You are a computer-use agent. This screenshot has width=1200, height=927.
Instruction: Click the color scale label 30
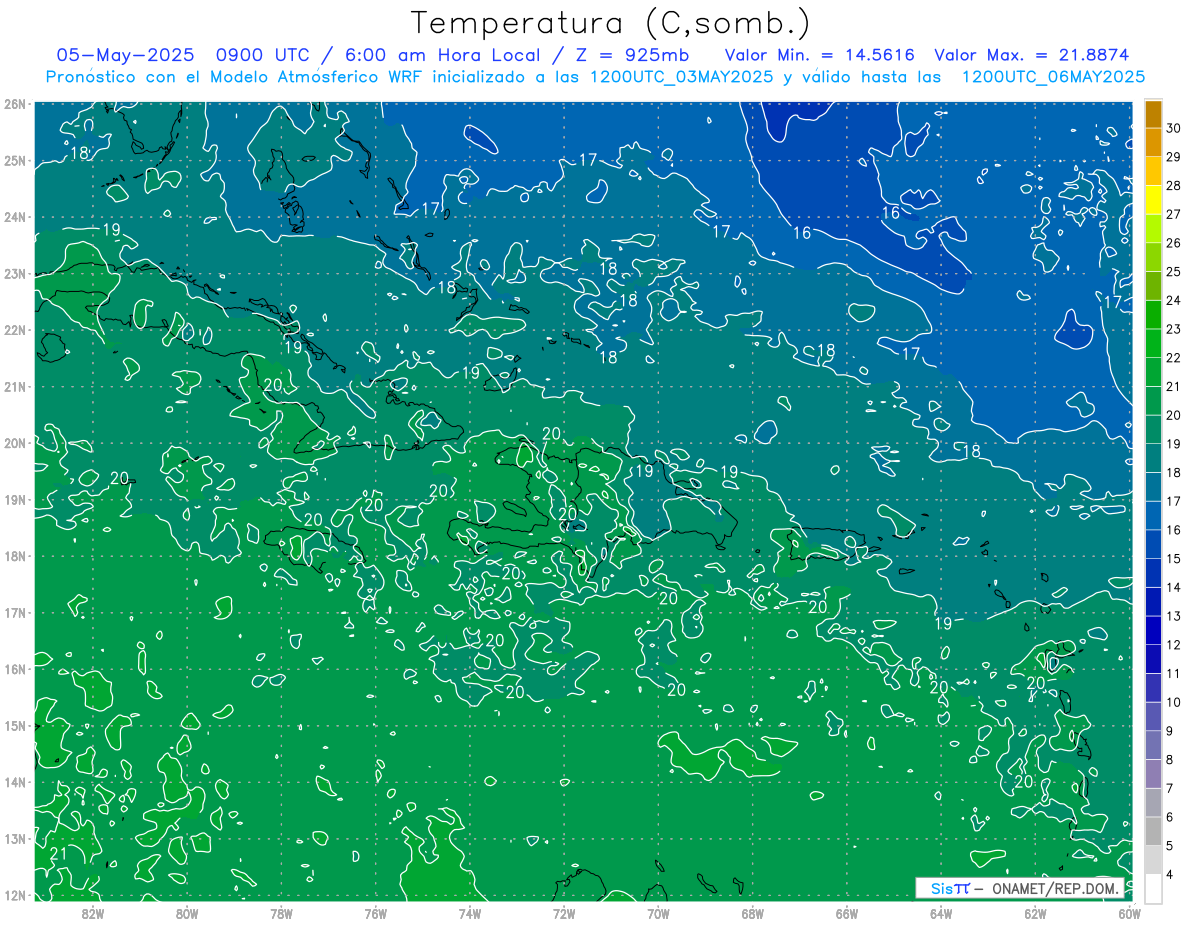1173,128
